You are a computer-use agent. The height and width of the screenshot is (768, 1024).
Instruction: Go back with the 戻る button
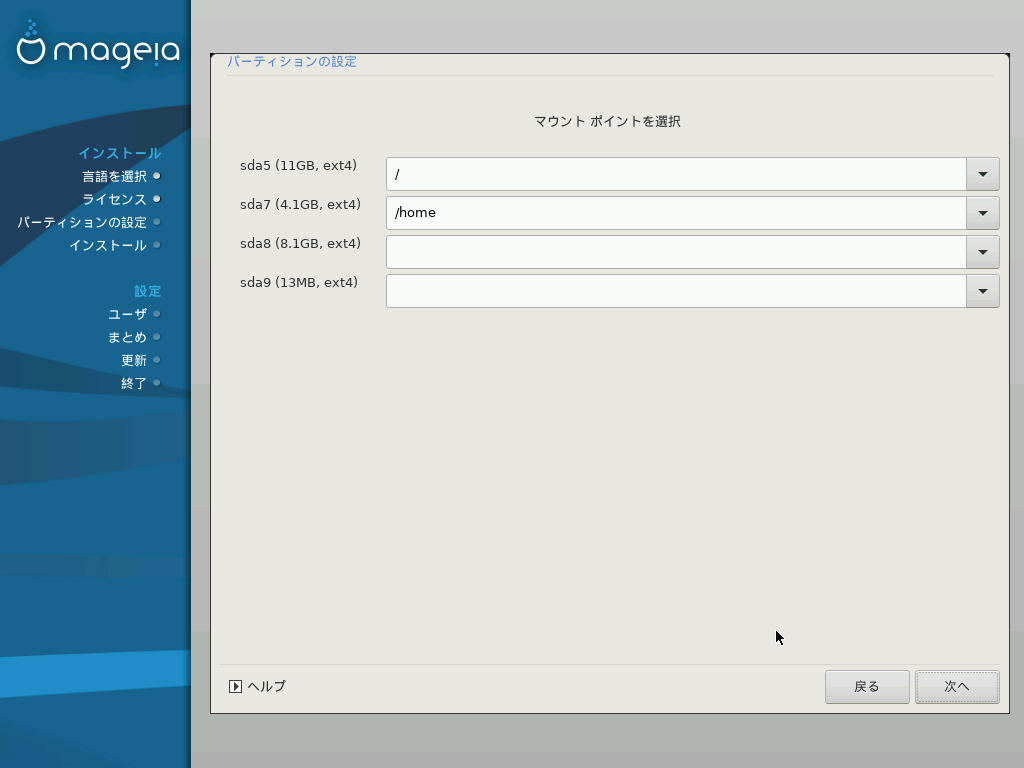(x=867, y=687)
